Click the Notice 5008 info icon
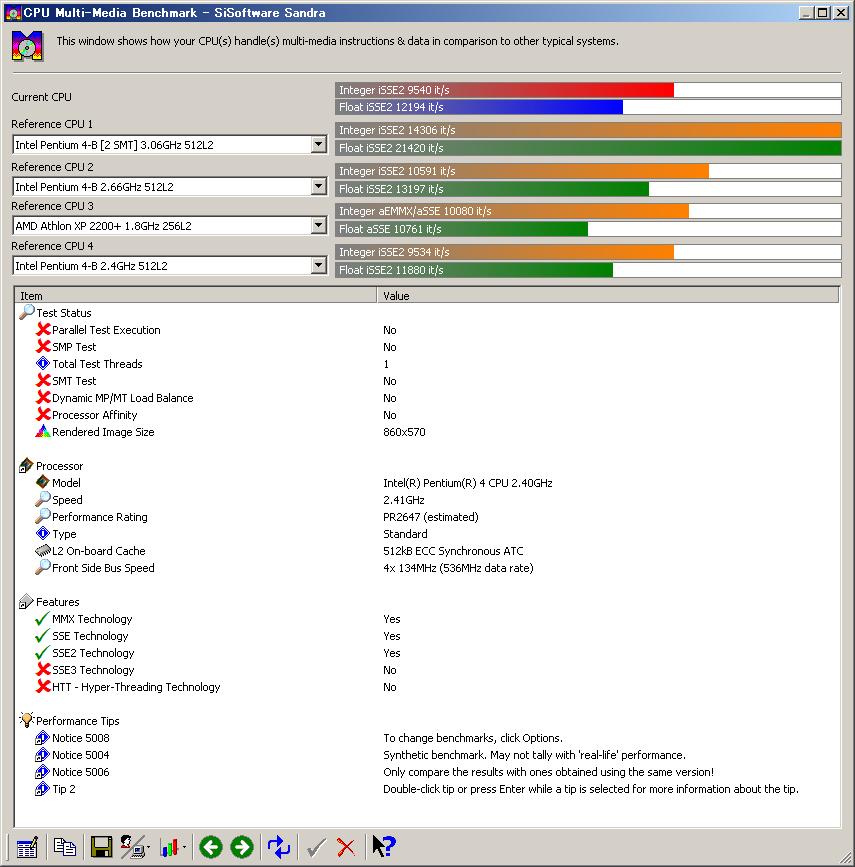Viewport: 855px width, 867px height. (x=43, y=738)
